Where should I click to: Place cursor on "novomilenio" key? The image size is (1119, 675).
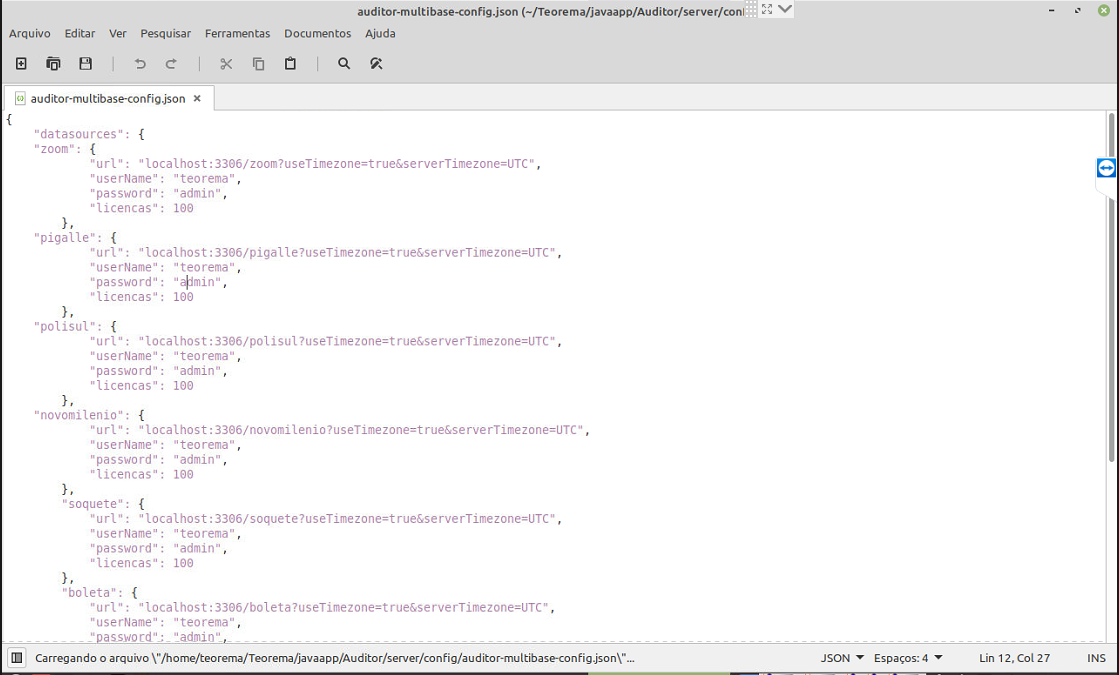pos(79,415)
